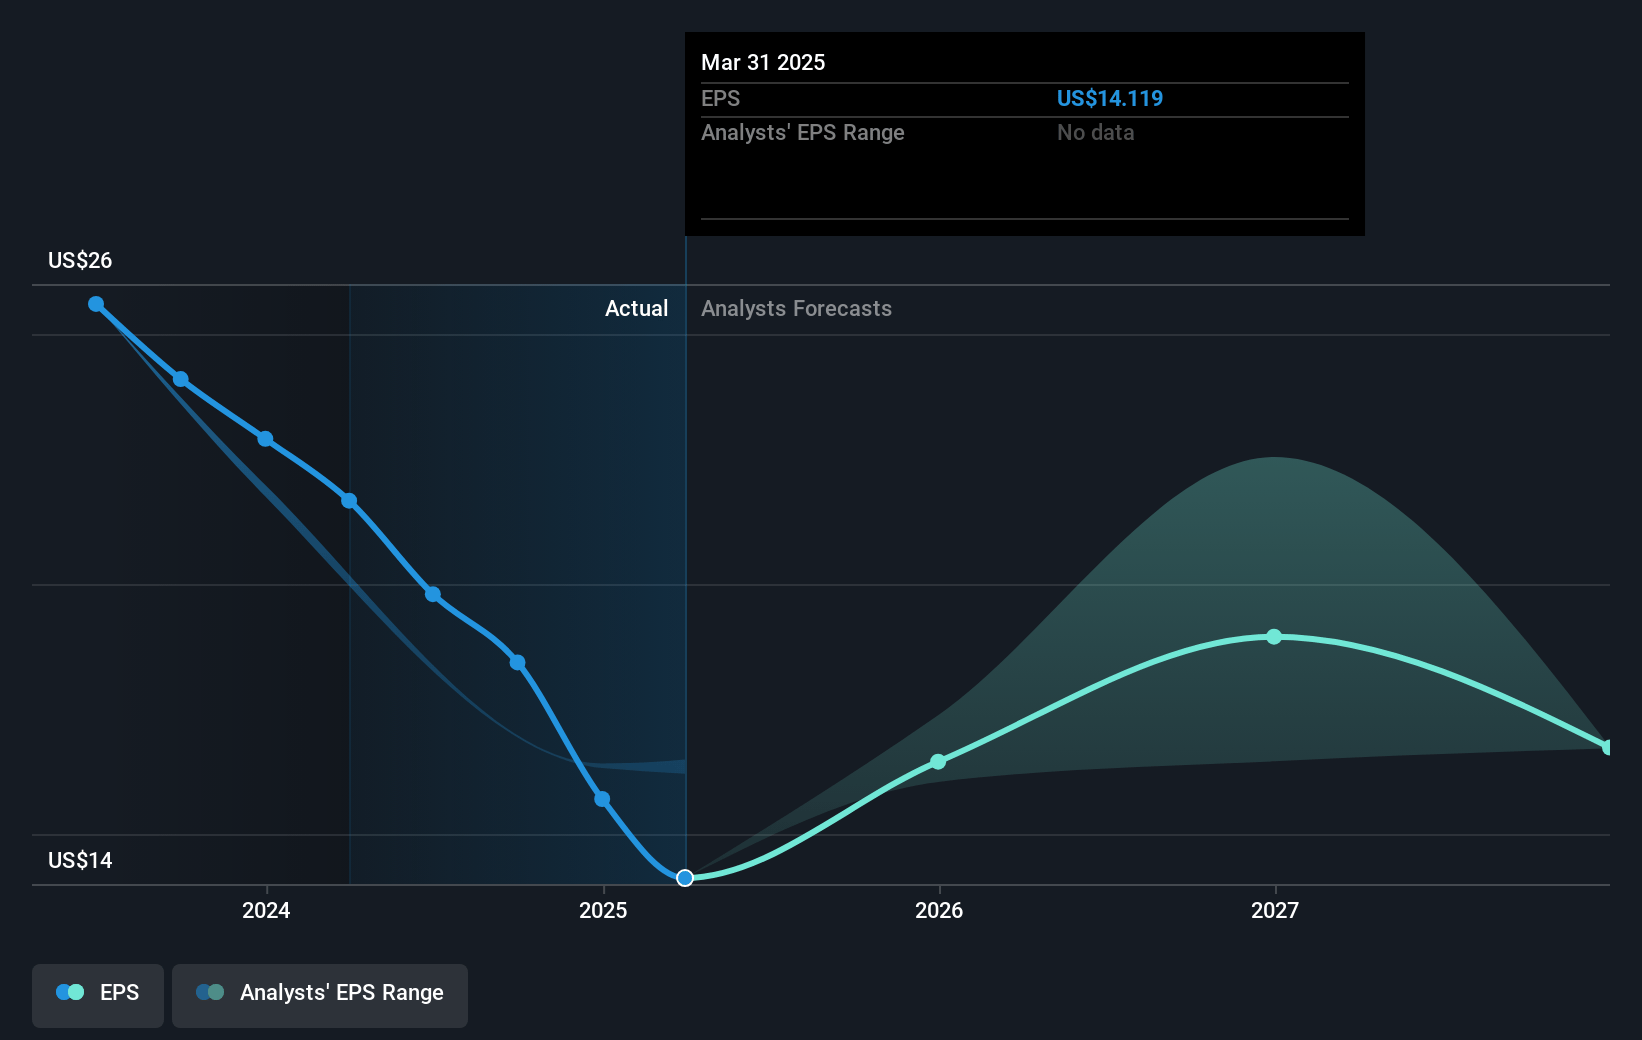1642x1040 pixels.
Task: Click the 2026 x-axis label
Action: point(939,910)
